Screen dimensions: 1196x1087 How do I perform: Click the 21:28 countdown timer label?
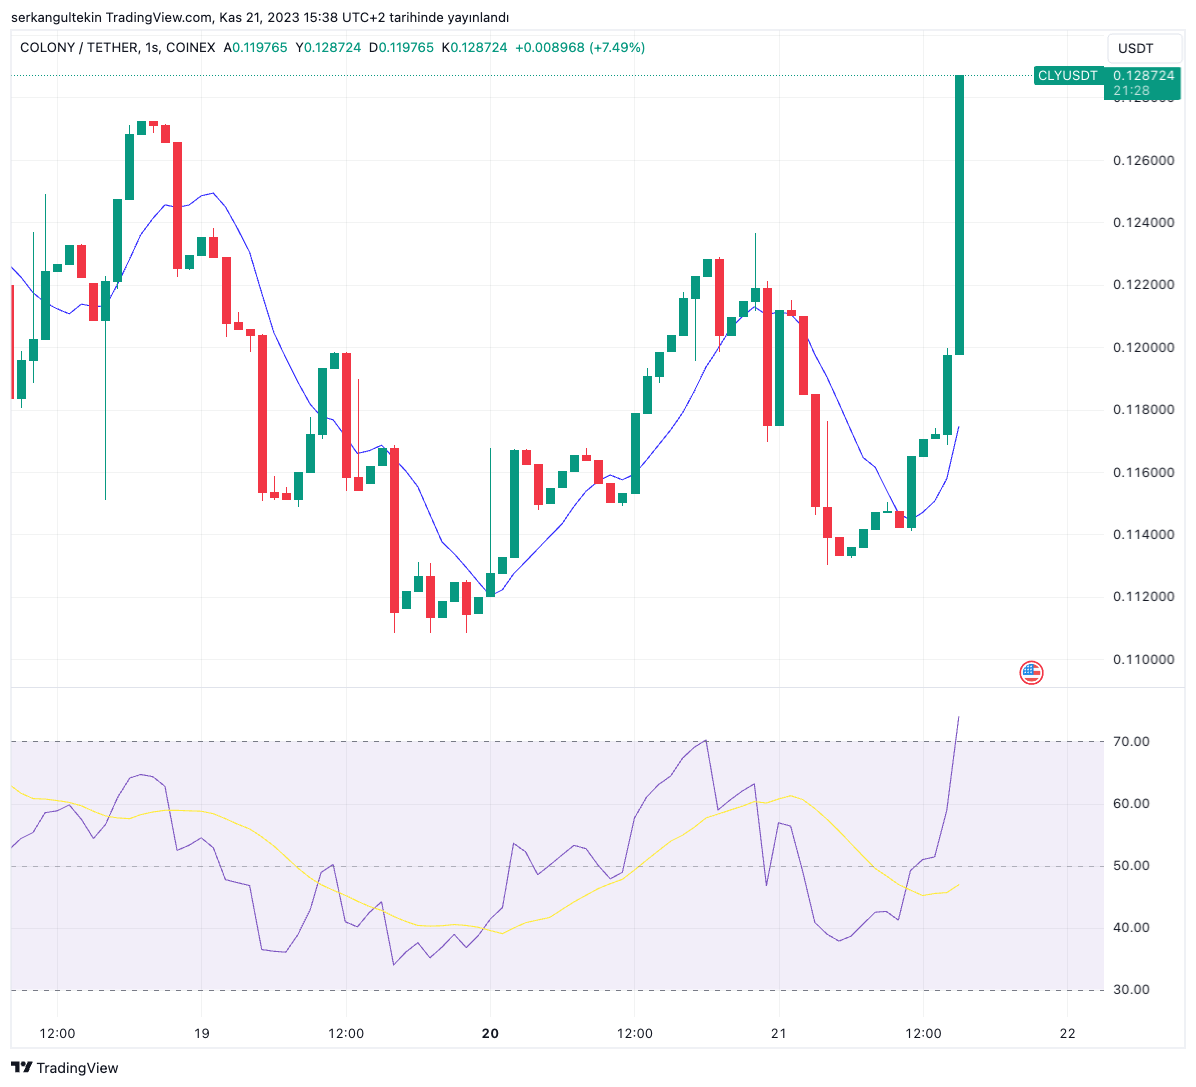pyautogui.click(x=1131, y=91)
